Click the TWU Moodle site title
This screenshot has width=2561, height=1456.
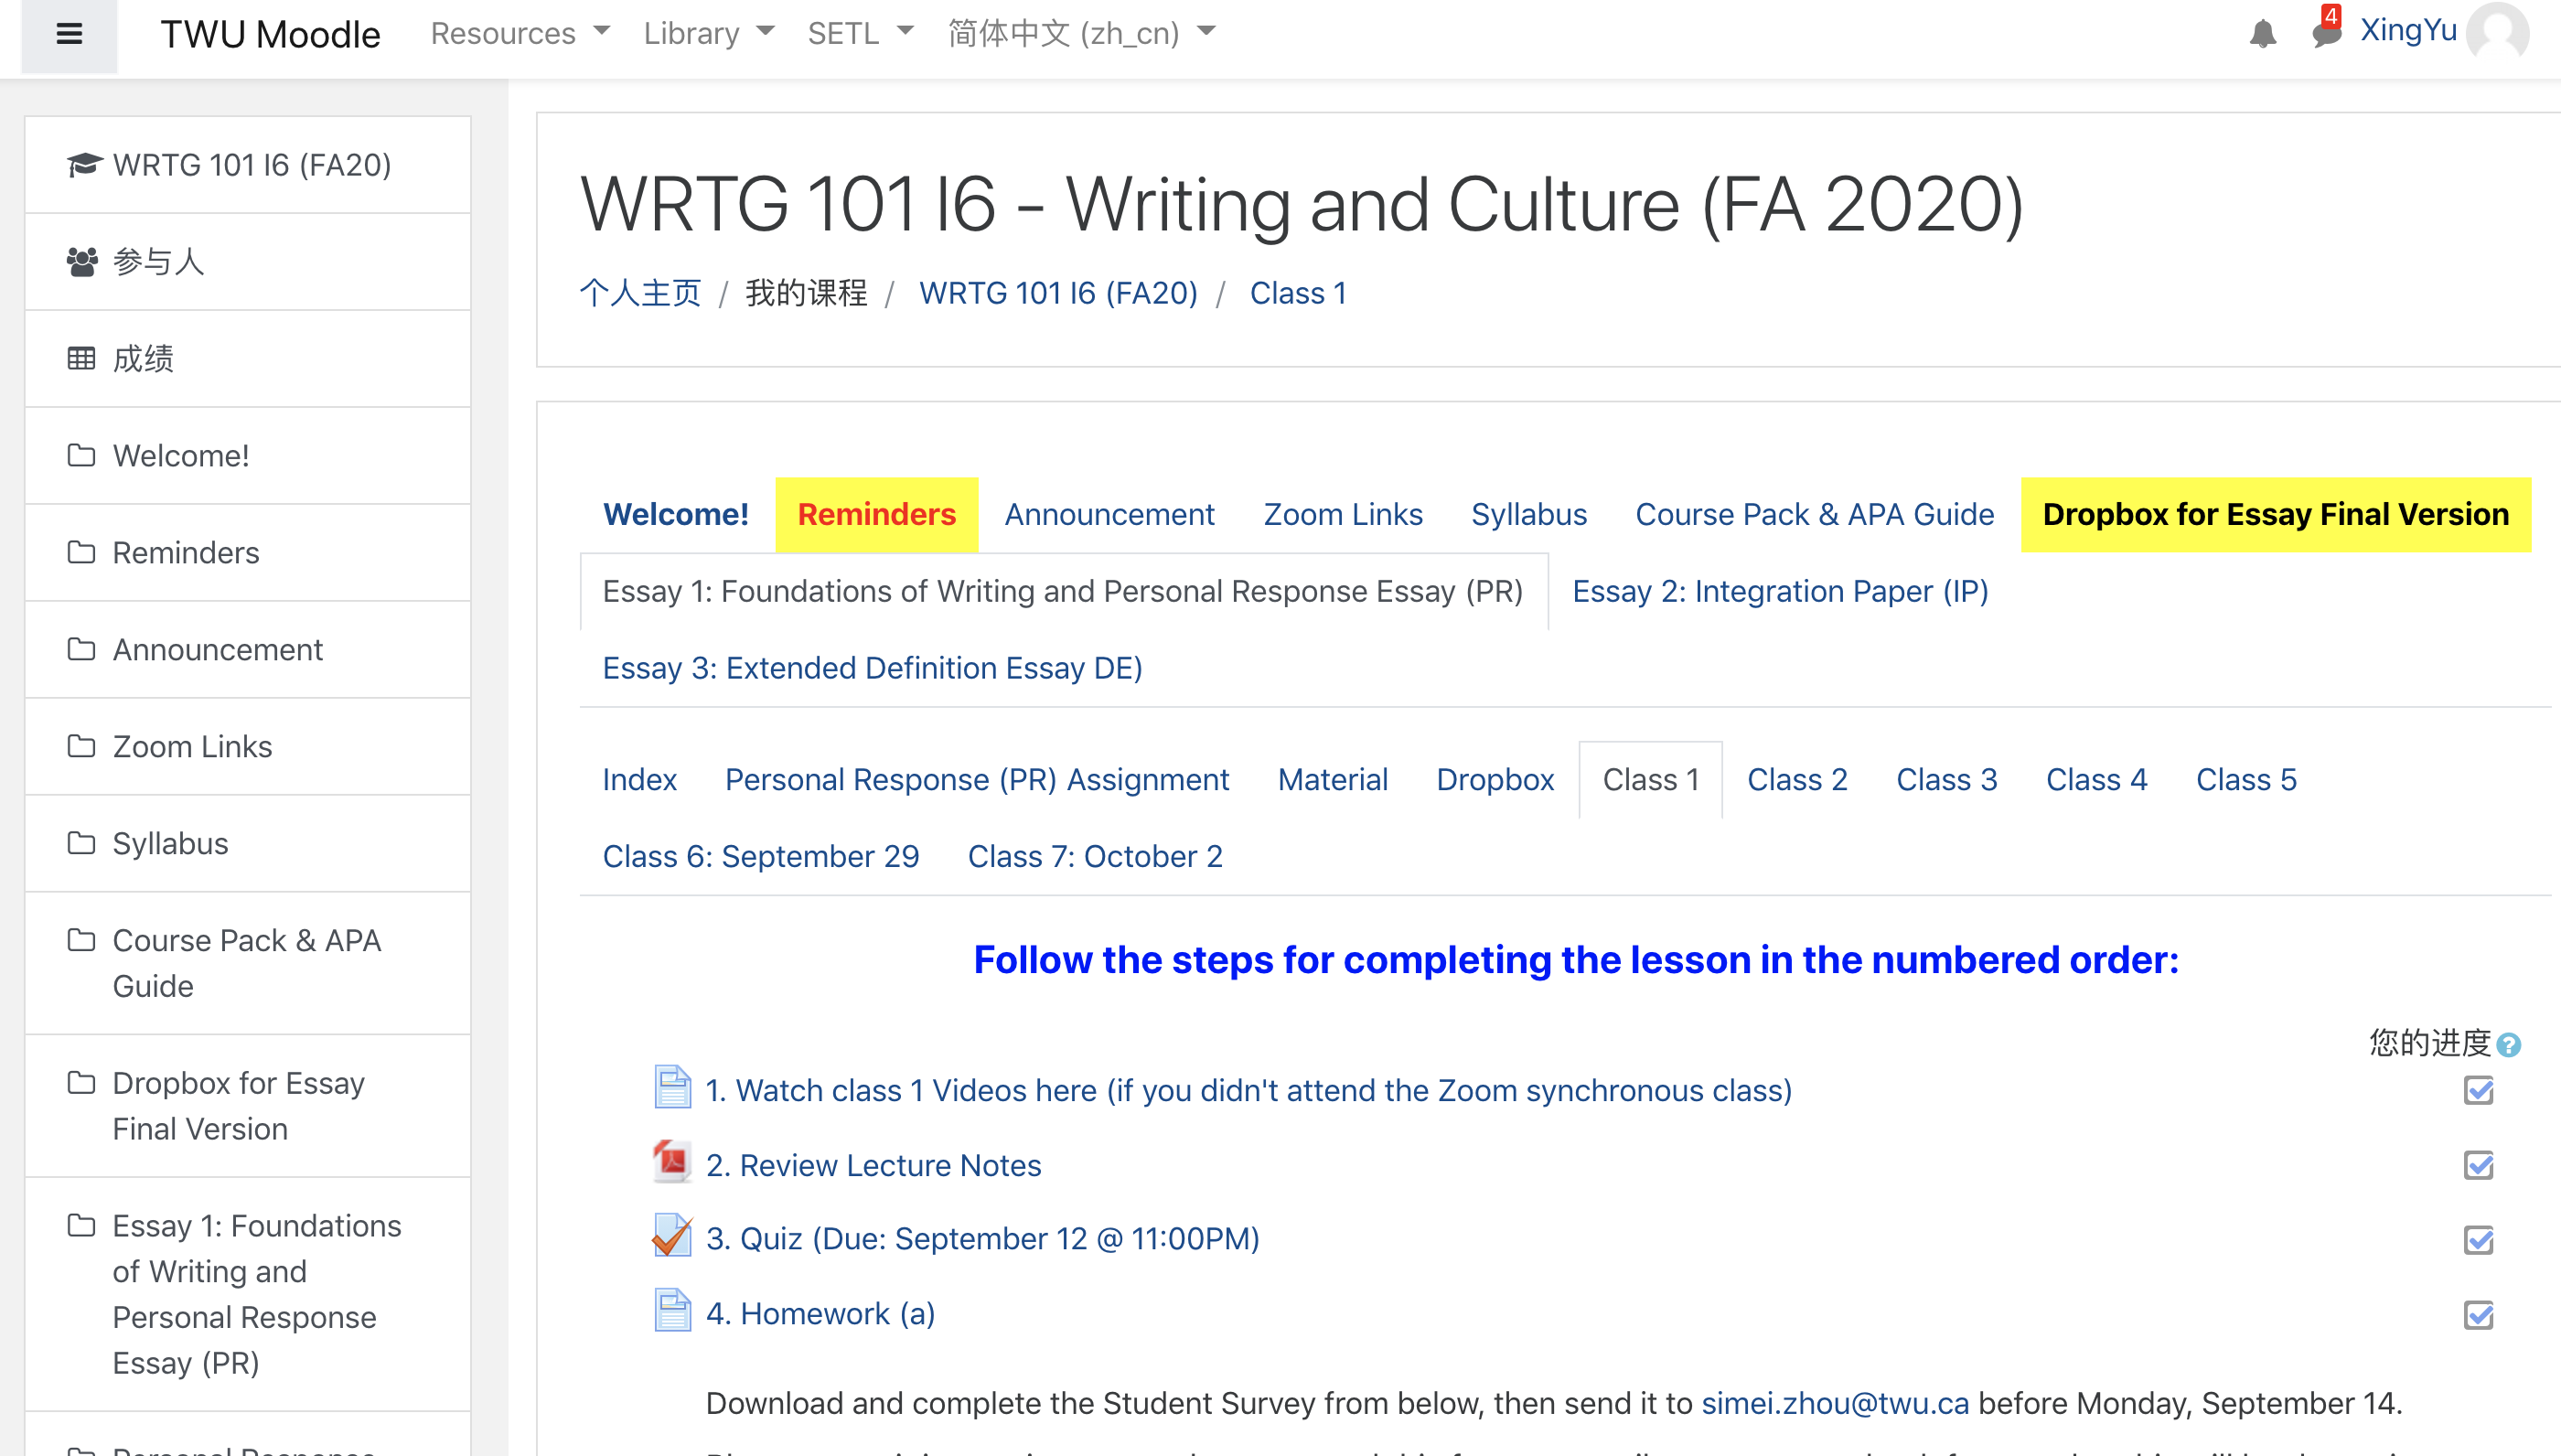click(270, 34)
